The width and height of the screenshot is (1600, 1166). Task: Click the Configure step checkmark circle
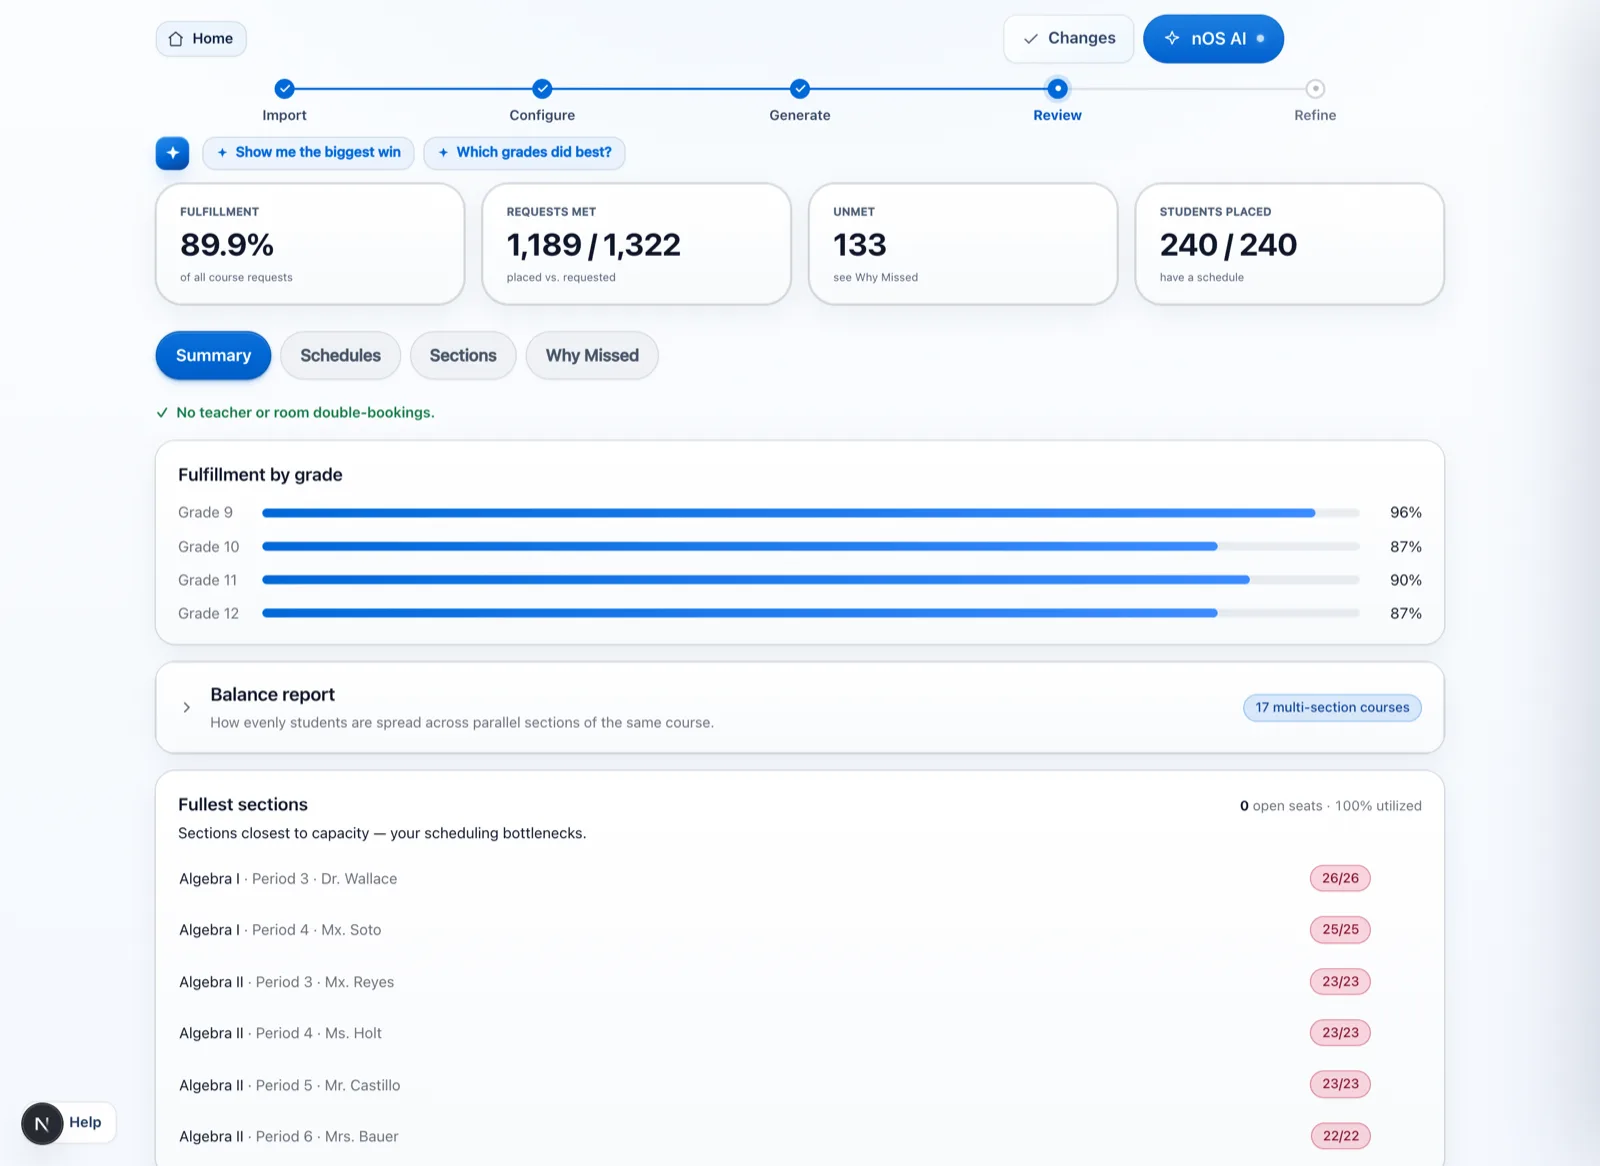542,89
